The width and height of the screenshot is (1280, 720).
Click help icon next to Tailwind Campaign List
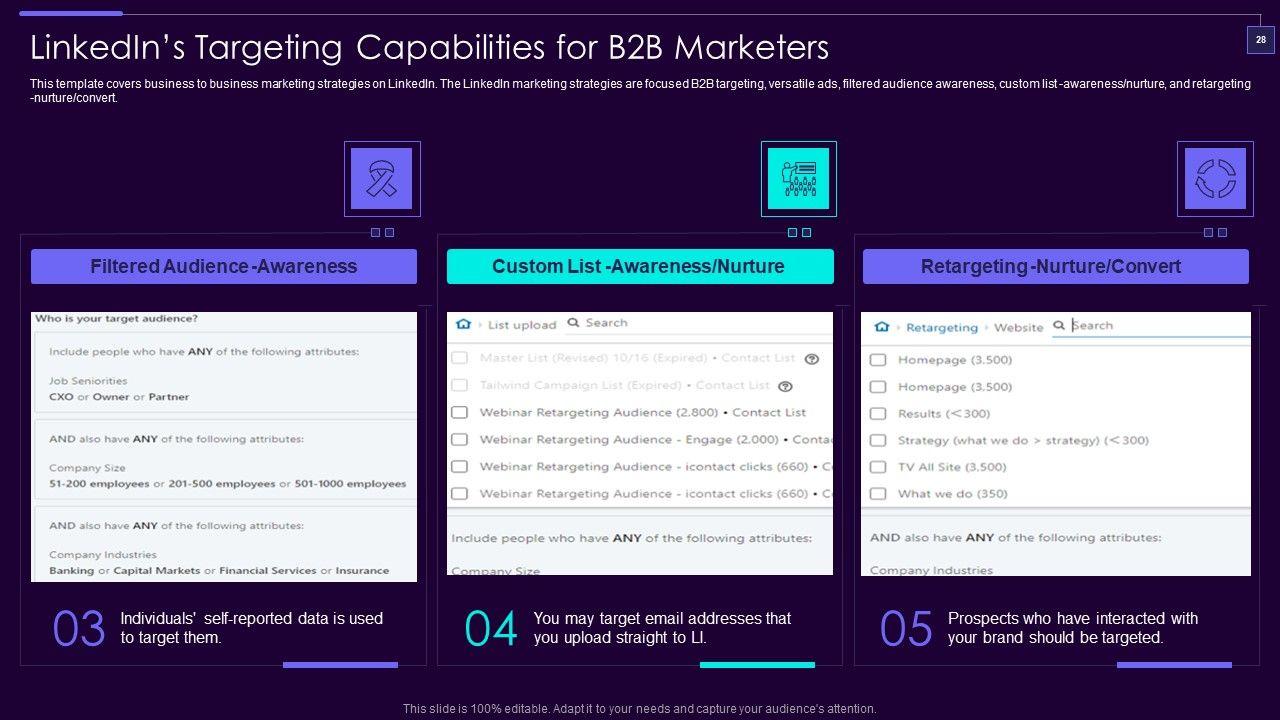(786, 386)
